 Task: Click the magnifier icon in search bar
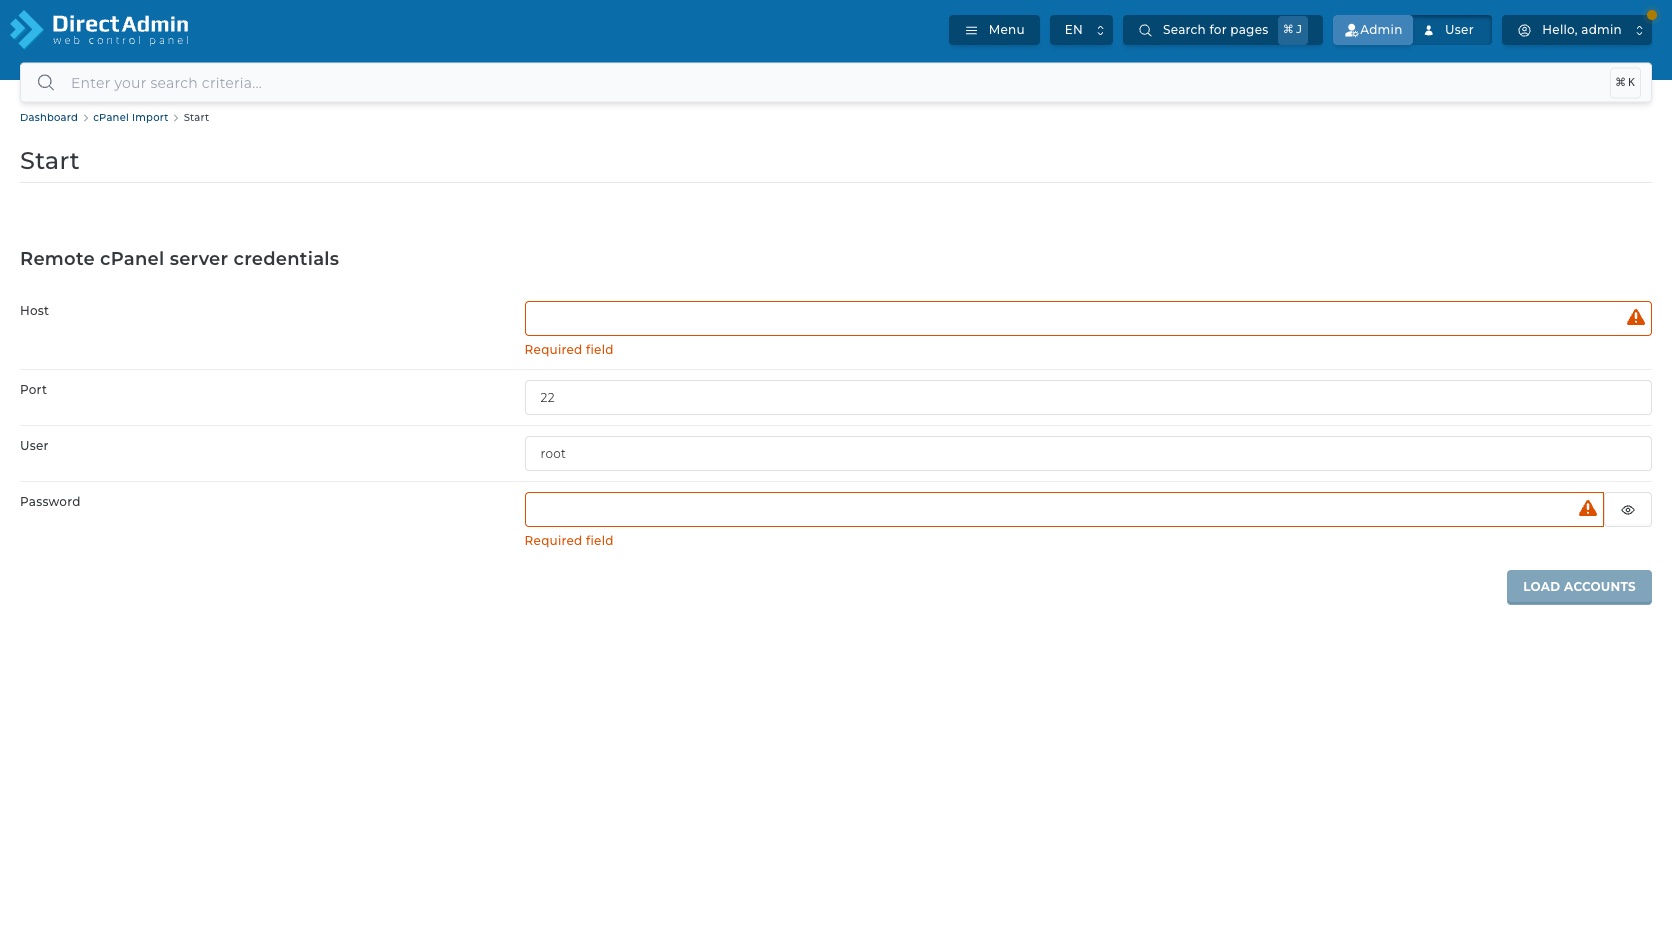[x=46, y=83]
